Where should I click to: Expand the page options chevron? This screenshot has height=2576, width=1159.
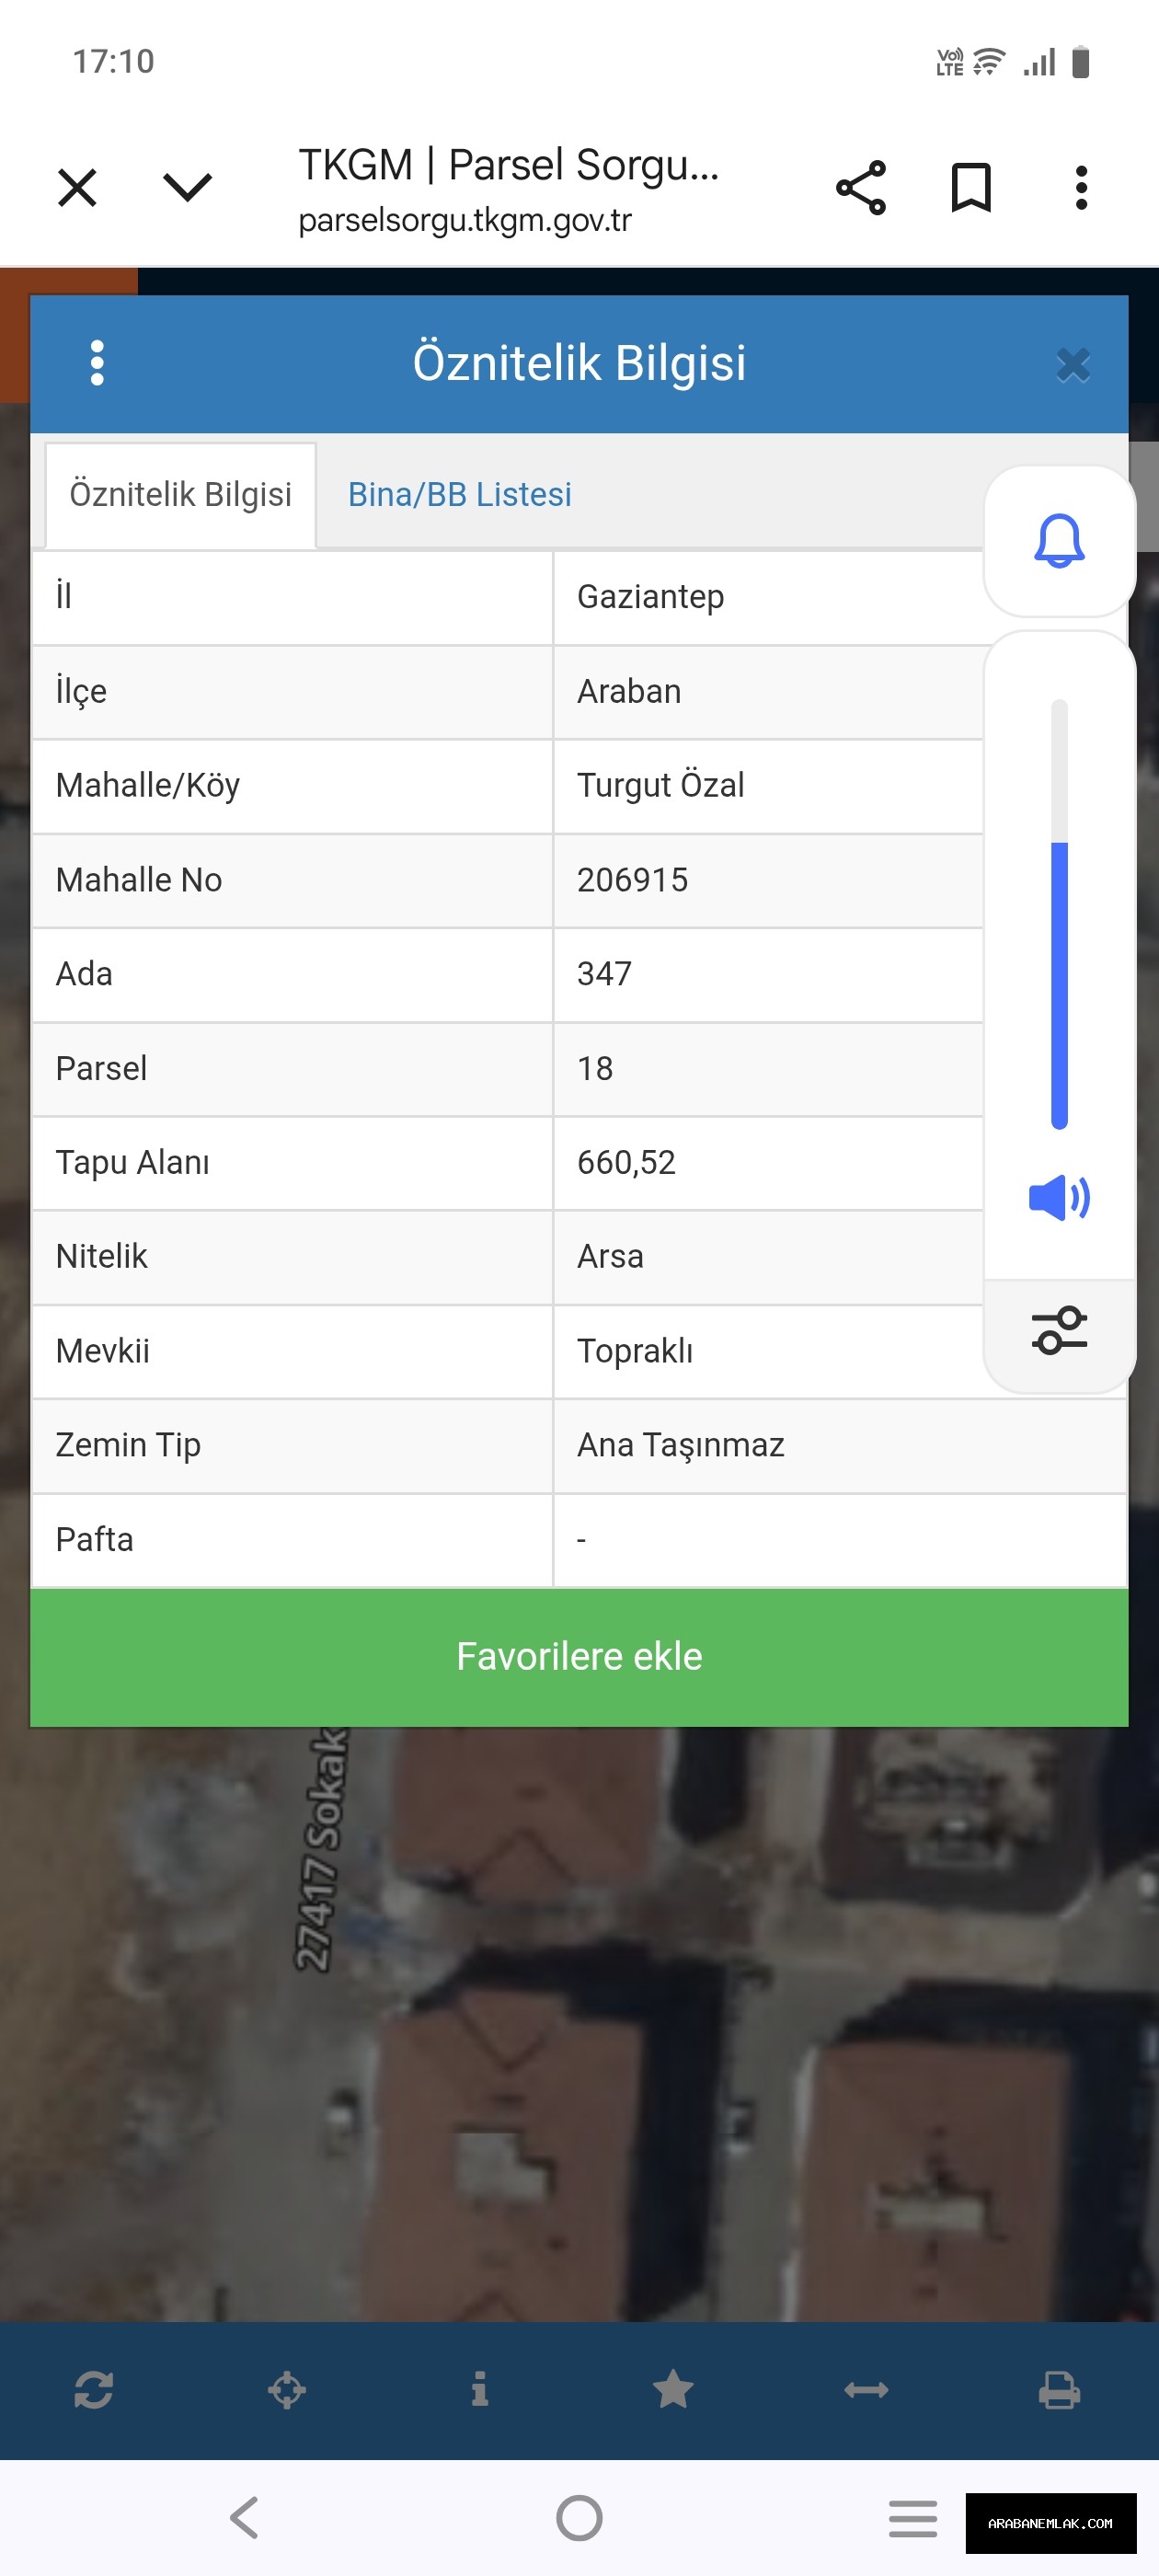pyautogui.click(x=187, y=188)
